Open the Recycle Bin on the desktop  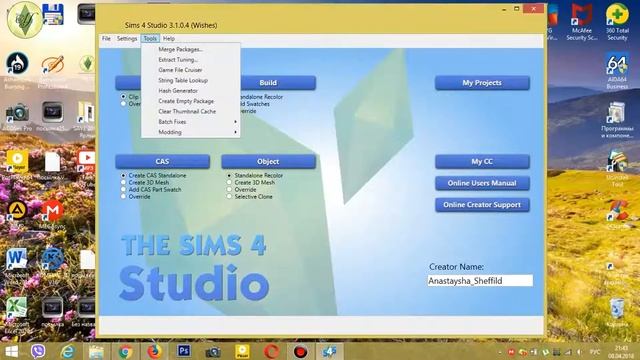[617, 312]
